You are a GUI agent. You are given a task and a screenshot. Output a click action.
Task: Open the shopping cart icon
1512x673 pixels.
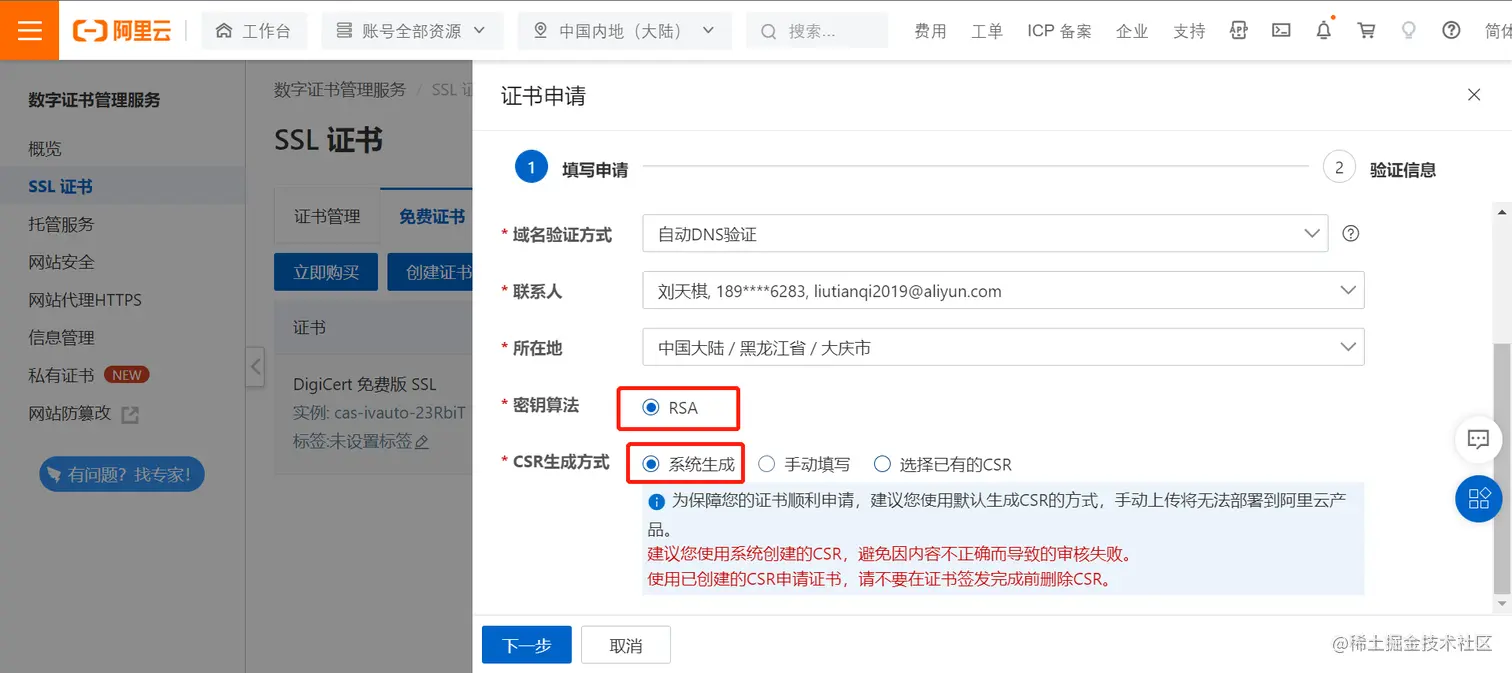tap(1366, 31)
